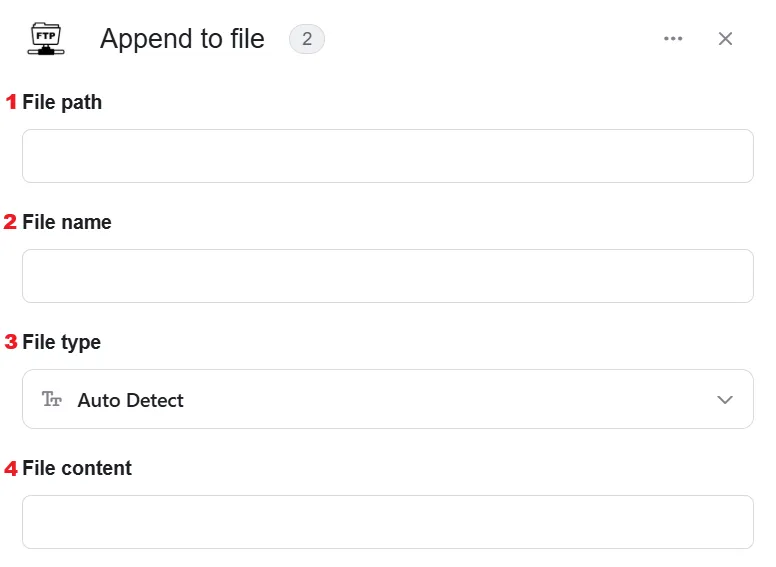Click the red number 4 marker
Viewport: 776px width, 567px height.
[11, 469]
